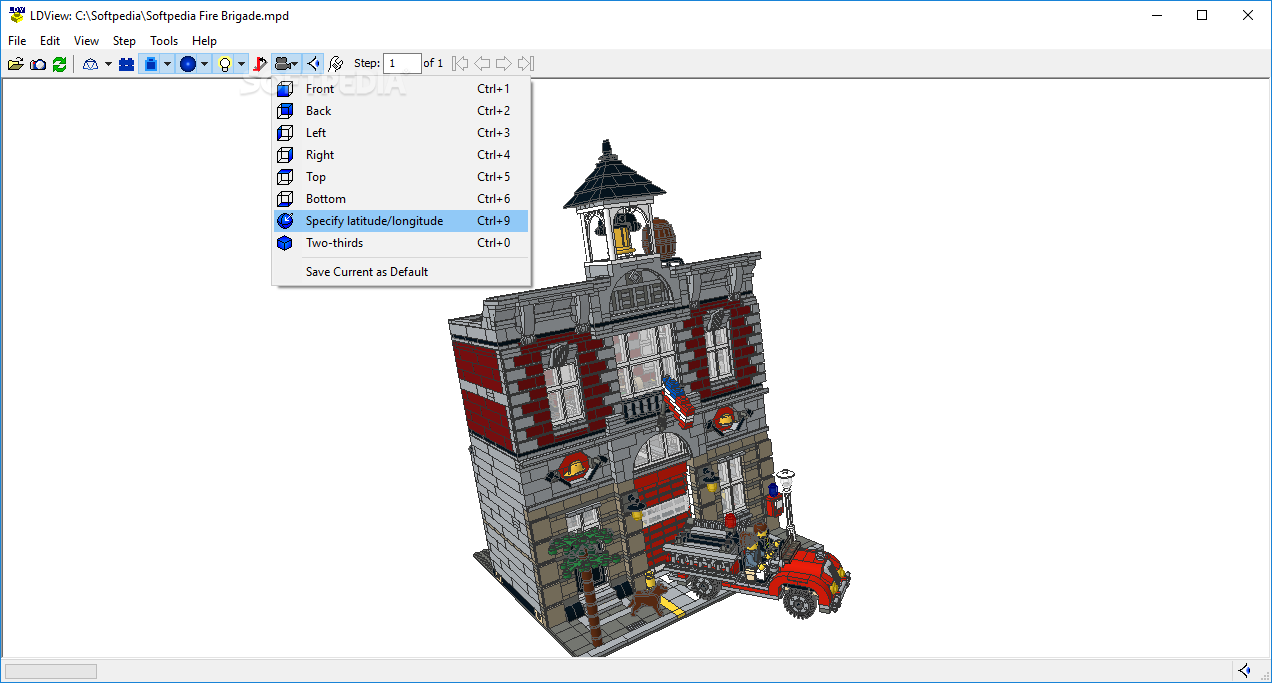Choose Bottom view from the dropdown
The width and height of the screenshot is (1272, 683).
pos(401,199)
